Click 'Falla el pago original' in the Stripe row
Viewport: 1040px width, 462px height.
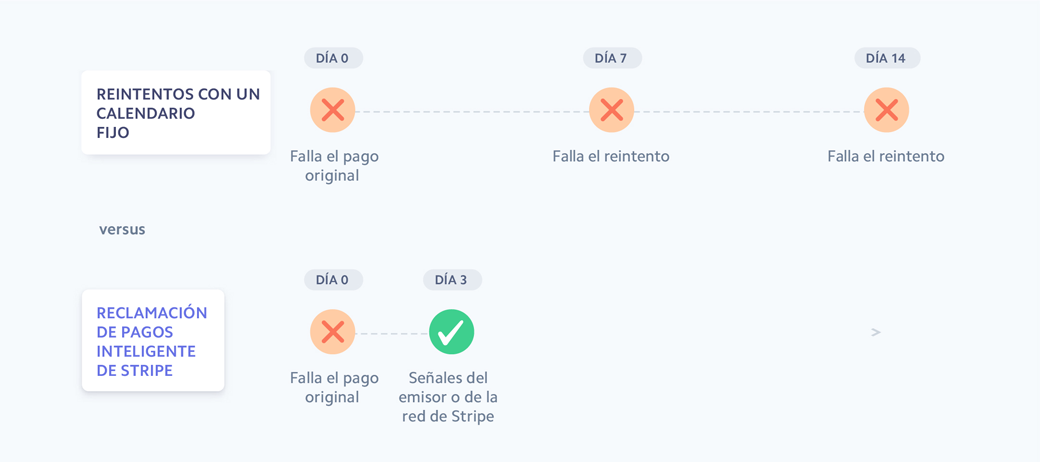coord(334,388)
